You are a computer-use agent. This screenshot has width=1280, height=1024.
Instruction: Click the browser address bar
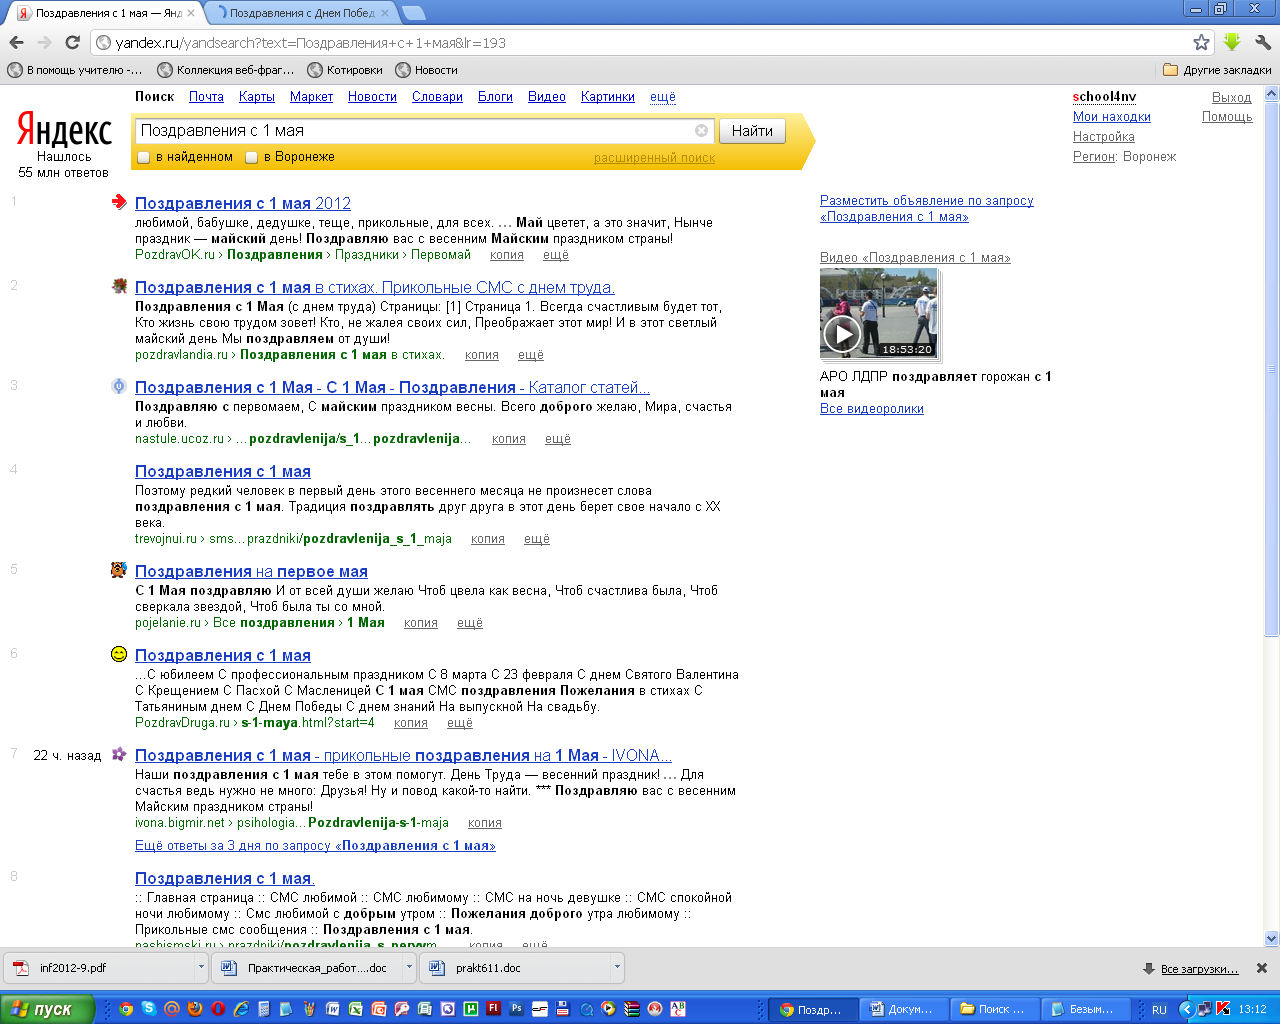point(650,42)
